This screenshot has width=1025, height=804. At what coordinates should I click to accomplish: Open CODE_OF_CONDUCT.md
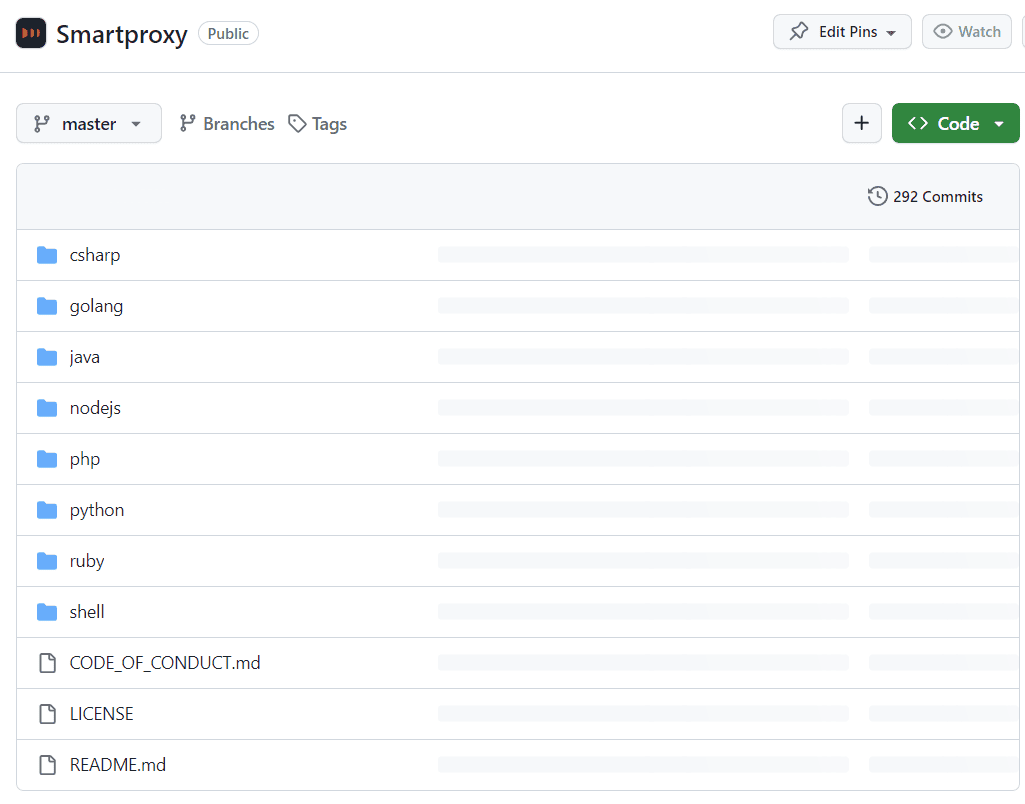(164, 662)
